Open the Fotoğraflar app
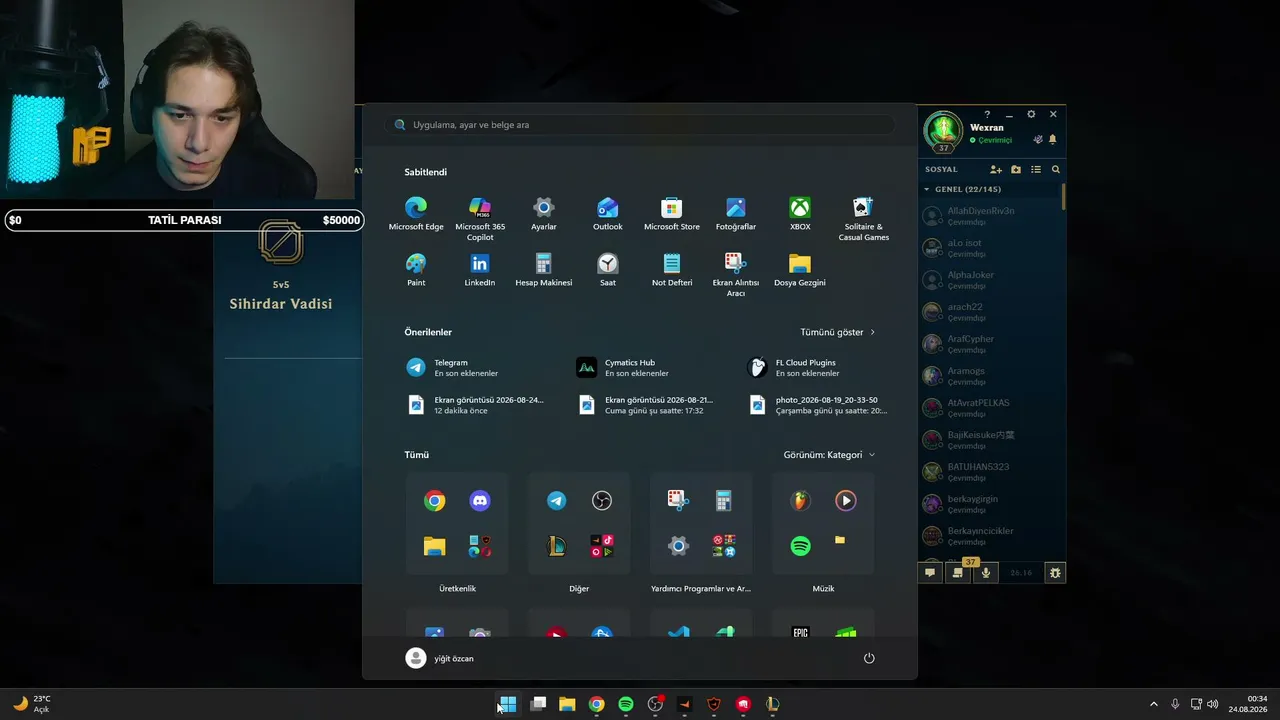The image size is (1280, 720). tap(736, 214)
